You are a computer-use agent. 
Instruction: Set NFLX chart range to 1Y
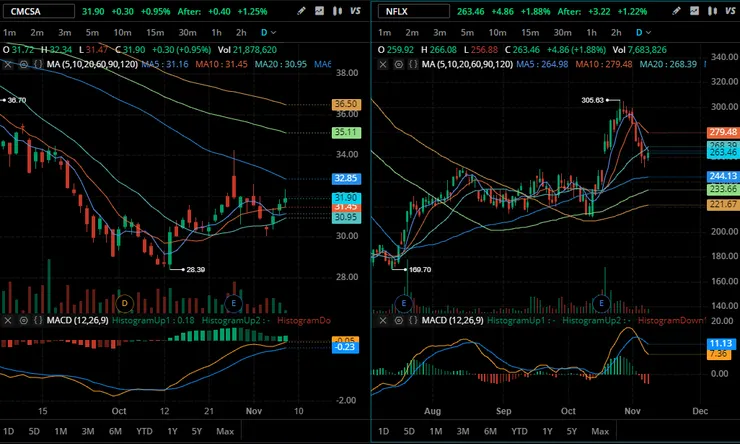[x=547, y=431]
